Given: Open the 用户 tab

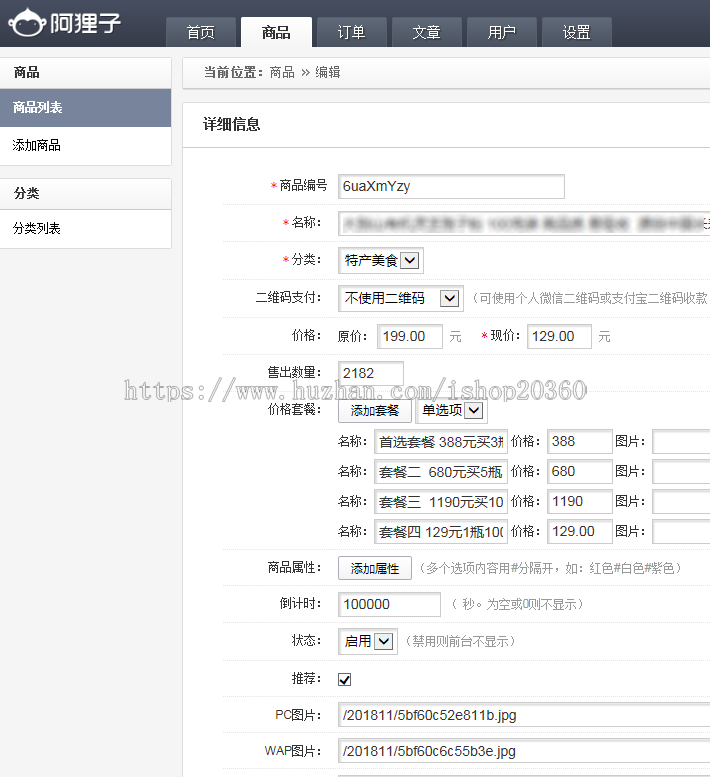Looking at the screenshot, I should 501,32.
